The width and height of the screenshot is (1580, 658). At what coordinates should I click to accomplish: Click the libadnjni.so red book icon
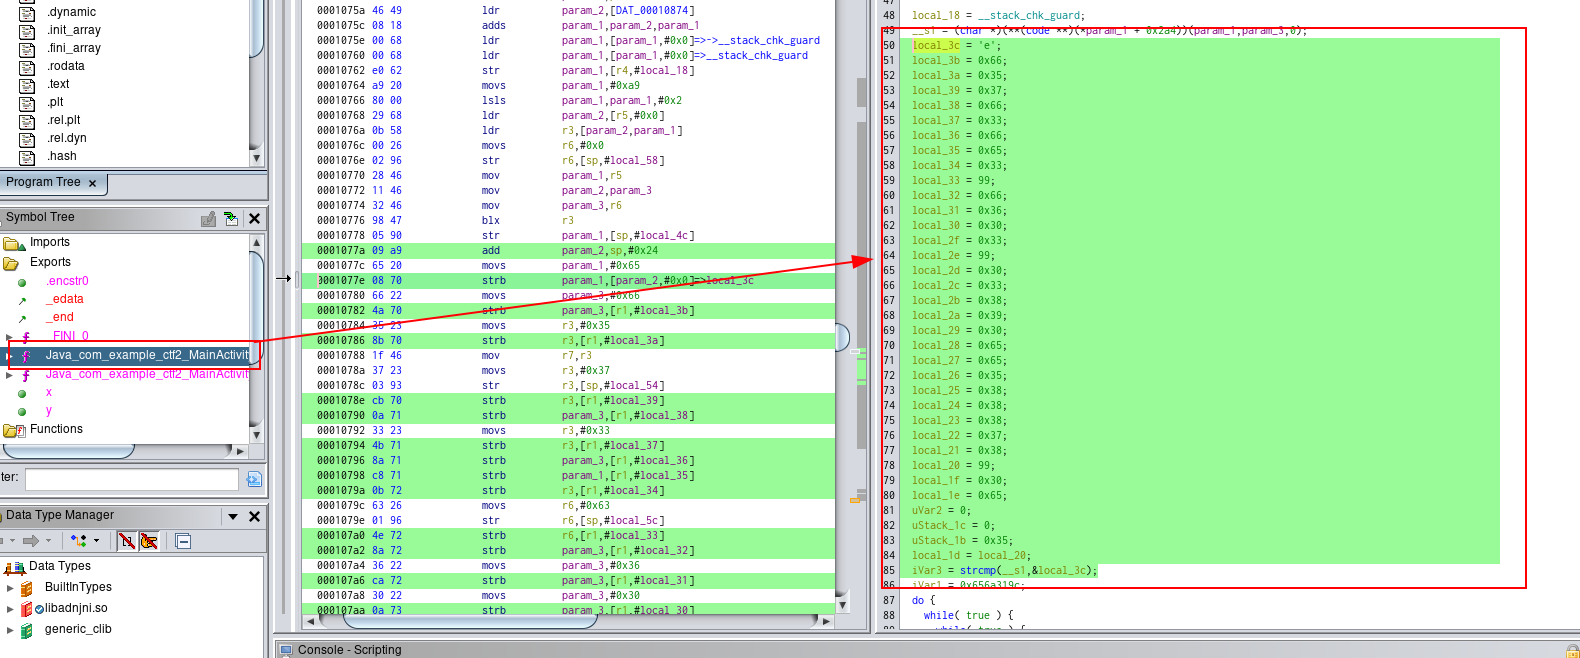[27, 609]
